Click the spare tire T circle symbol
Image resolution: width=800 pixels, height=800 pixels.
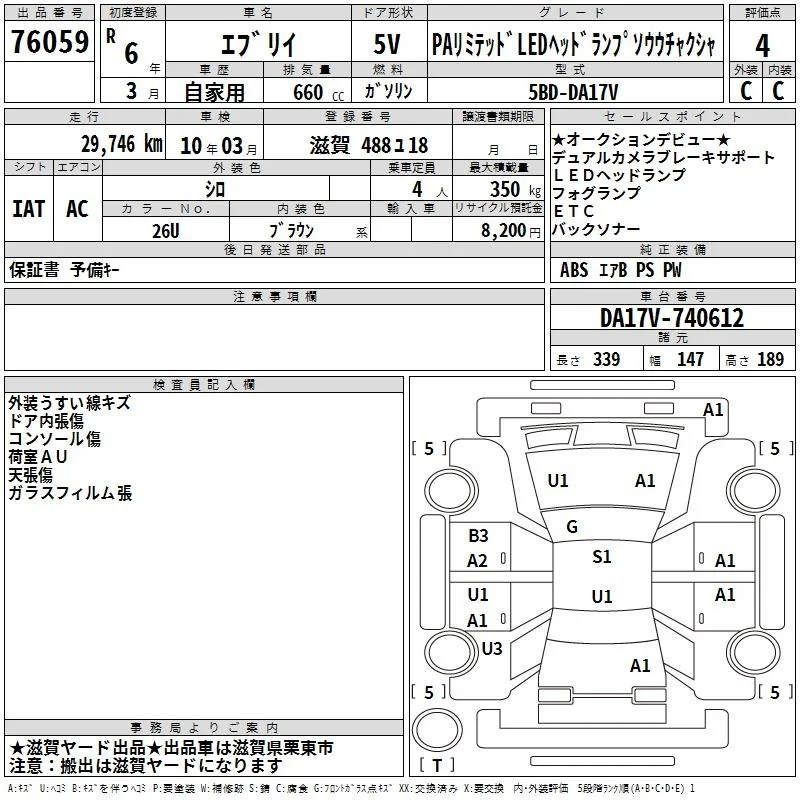[x=437, y=729]
